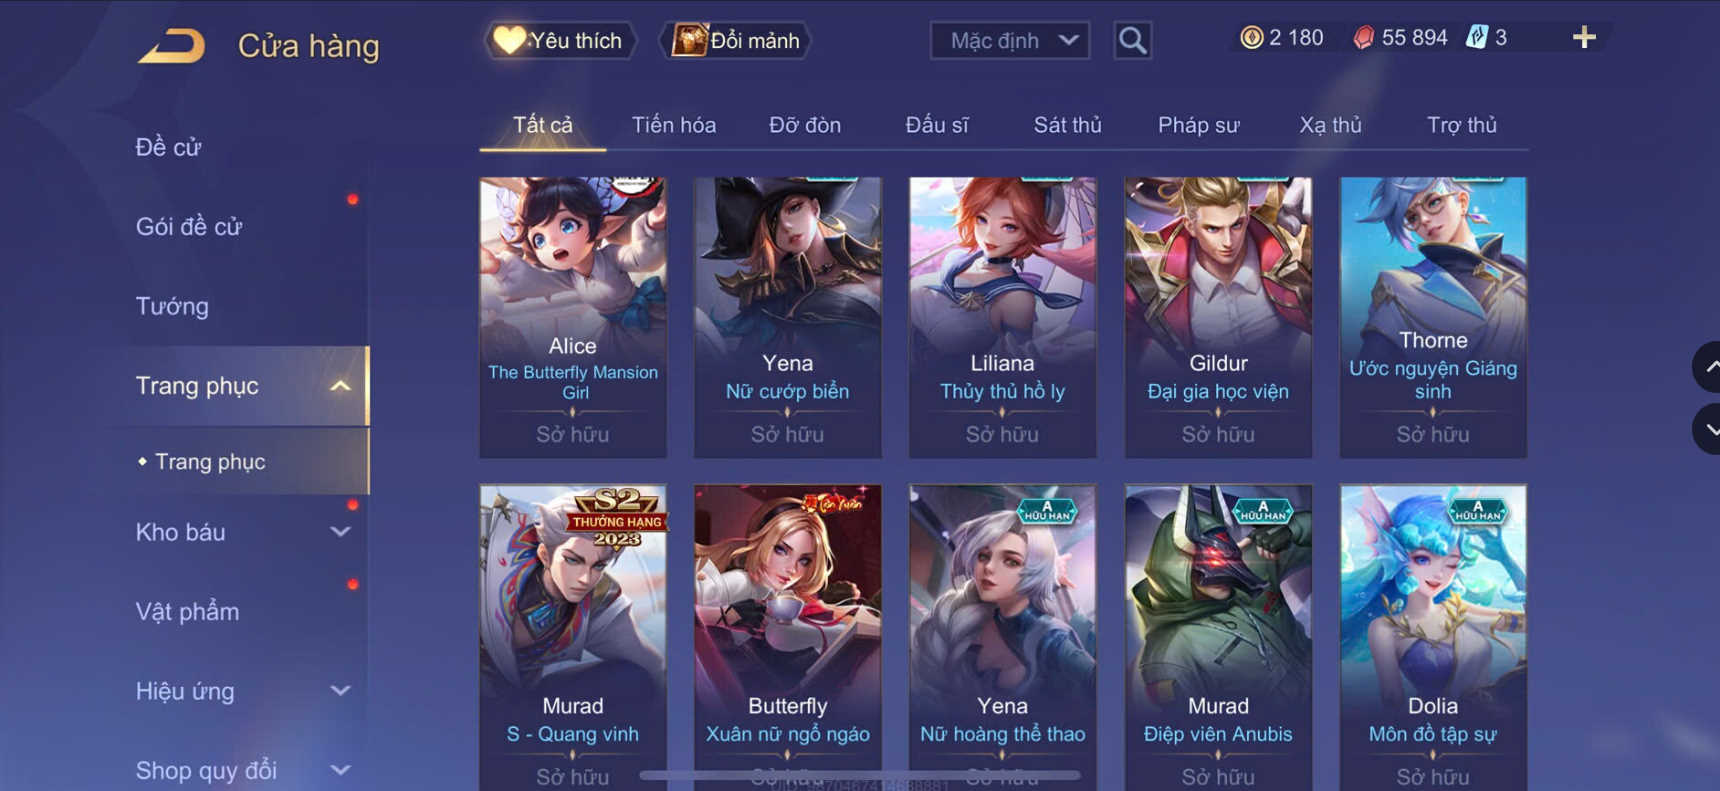Select the Thorne Ước nguyện Giáng sinh skin

(x=1433, y=318)
